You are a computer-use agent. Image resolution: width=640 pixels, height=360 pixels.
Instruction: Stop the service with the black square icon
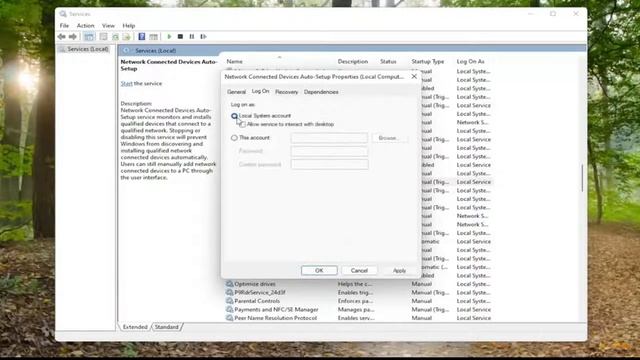[180, 37]
